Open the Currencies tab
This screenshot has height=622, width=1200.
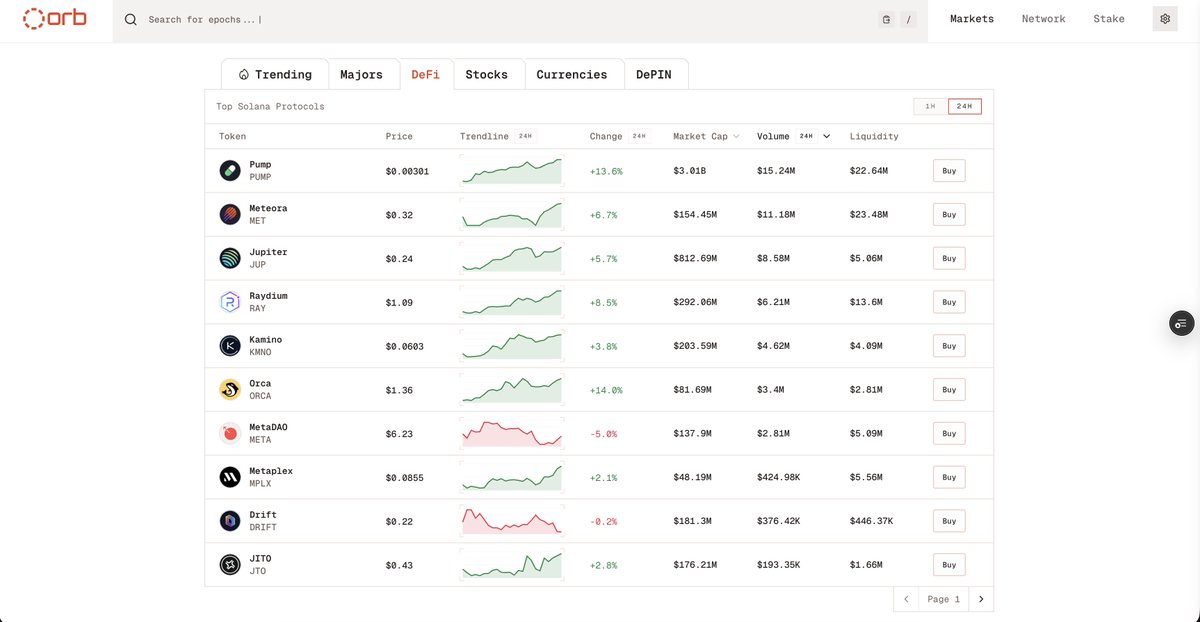coord(572,74)
